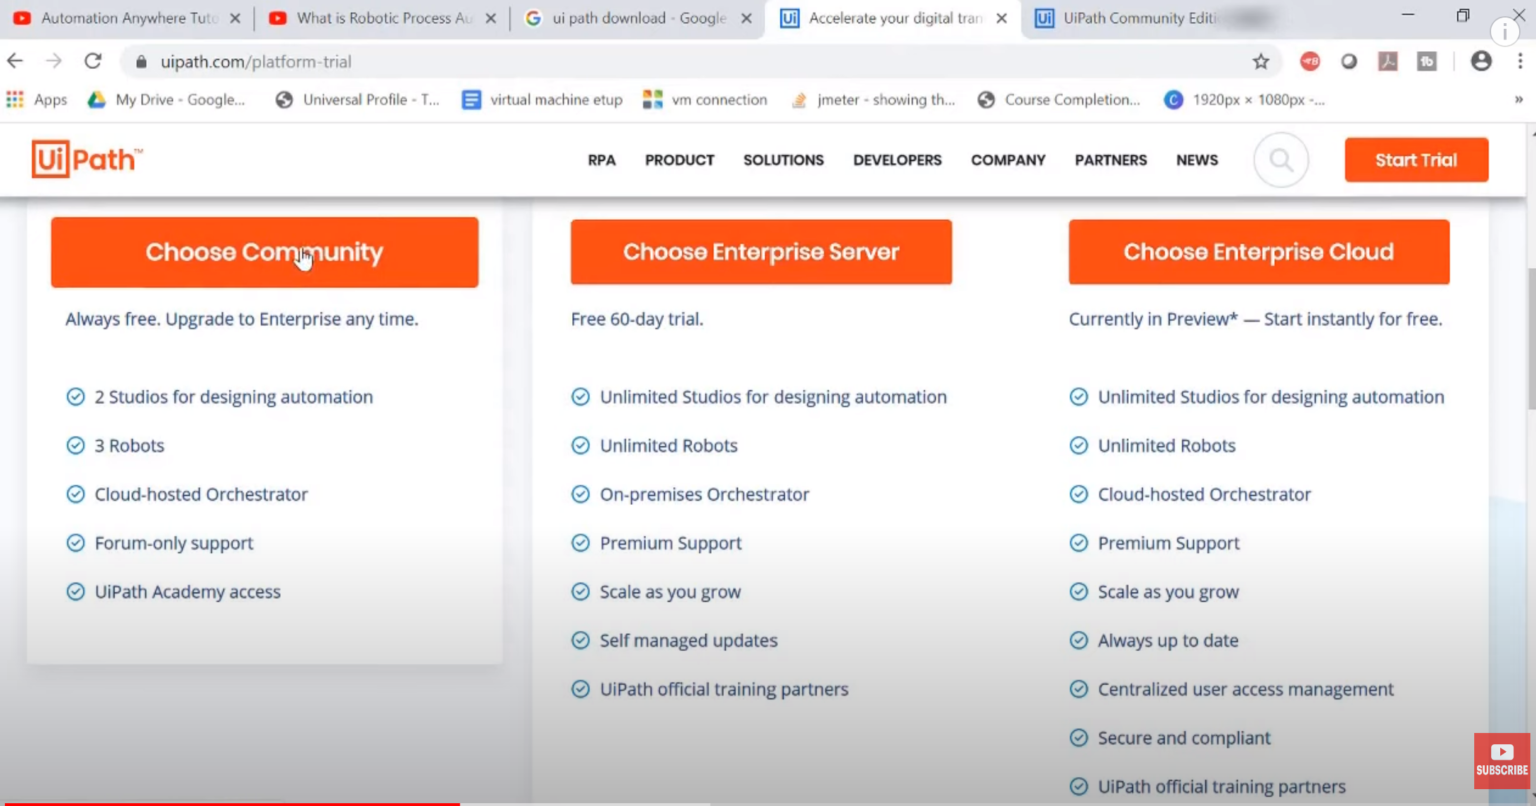This screenshot has height=806, width=1536.
Task: Open the DEVELOPERS menu item
Action: click(897, 160)
